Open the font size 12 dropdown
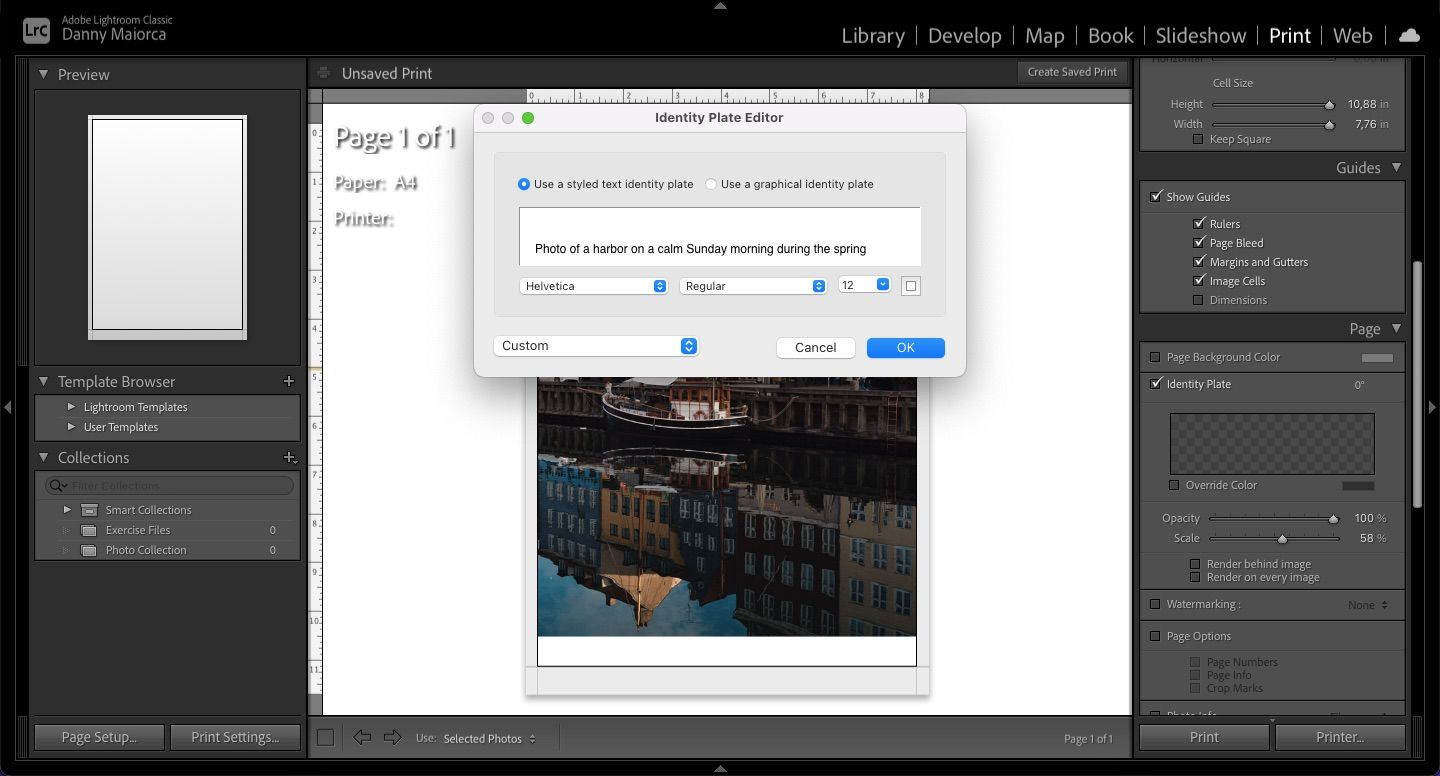 pyautogui.click(x=864, y=285)
